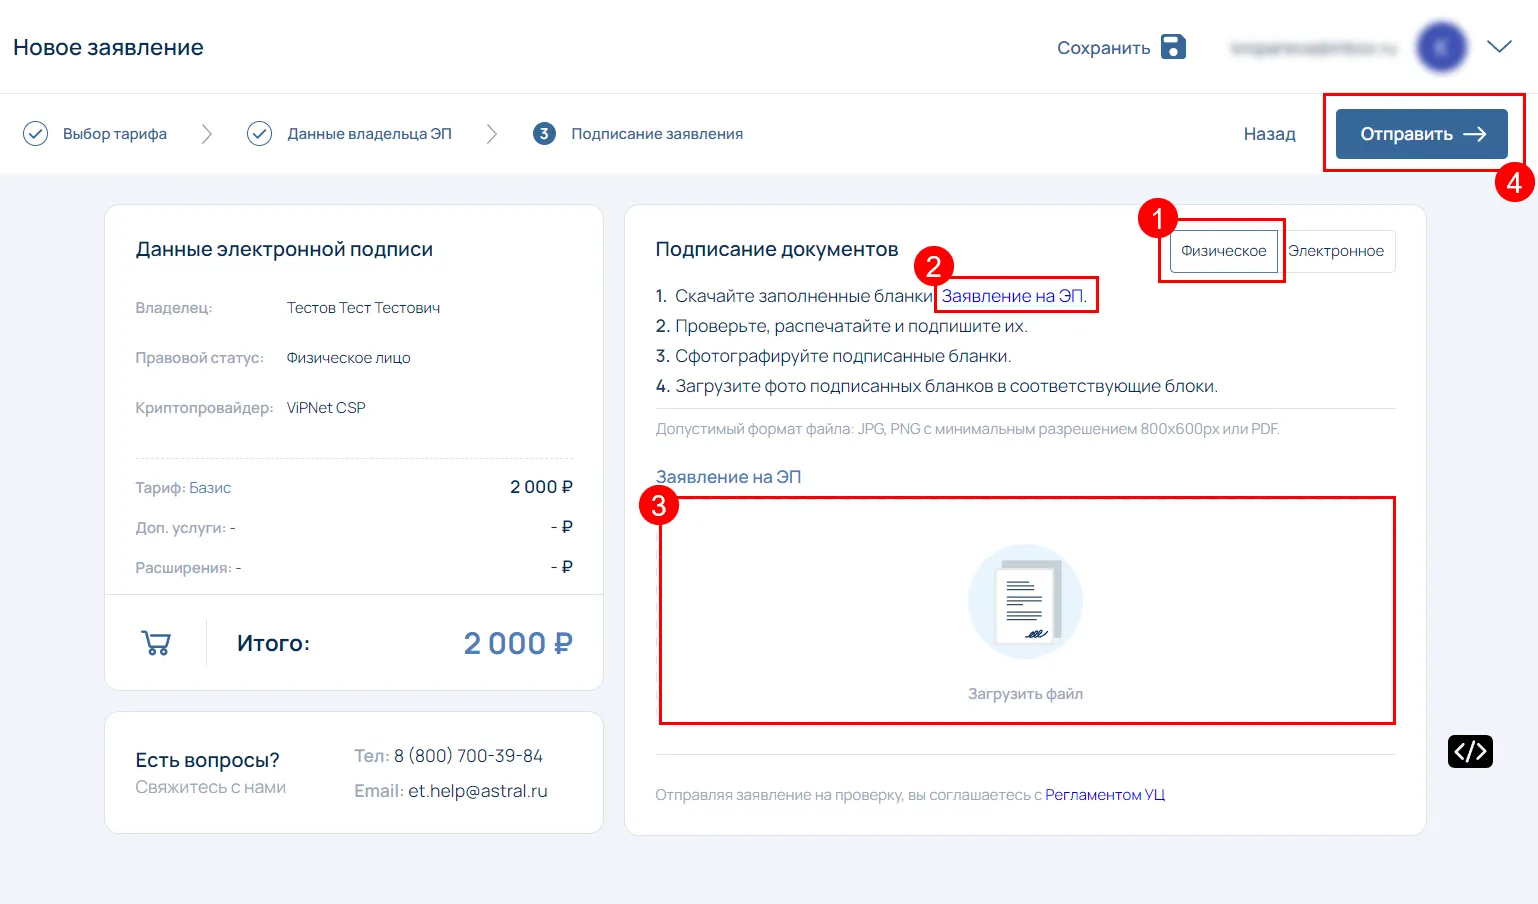
Task: Click the step 3 number badge
Action: (x=544, y=134)
